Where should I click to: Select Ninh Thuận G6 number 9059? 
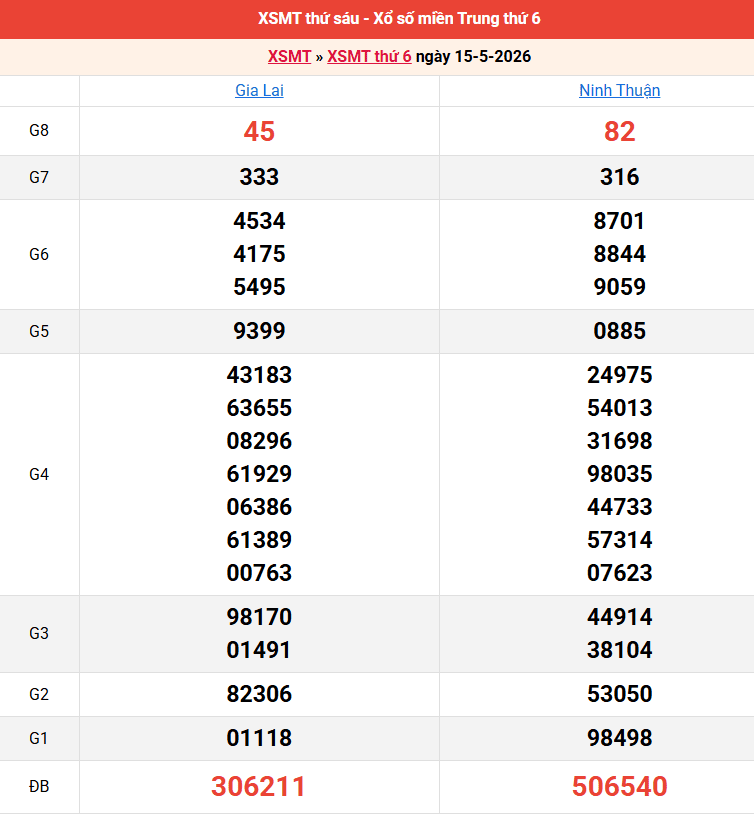pos(620,287)
